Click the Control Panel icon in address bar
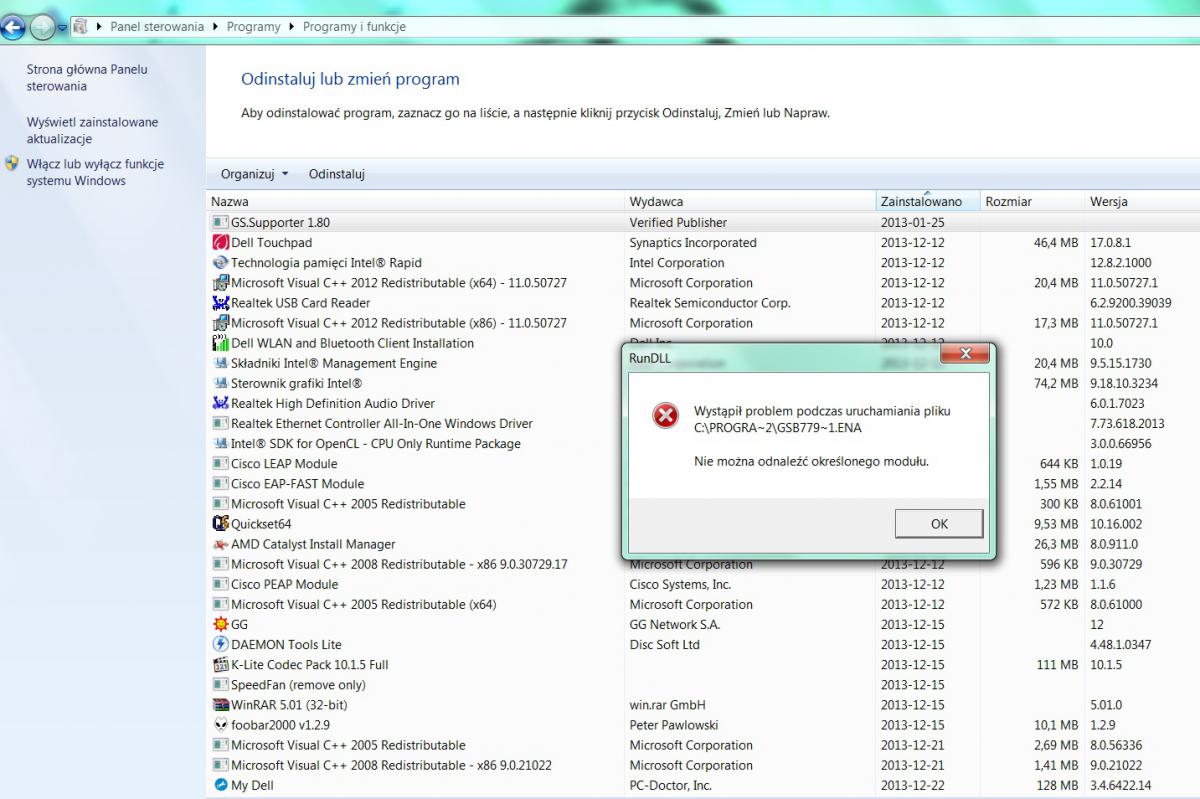The image size is (1200, 799). tap(81, 26)
